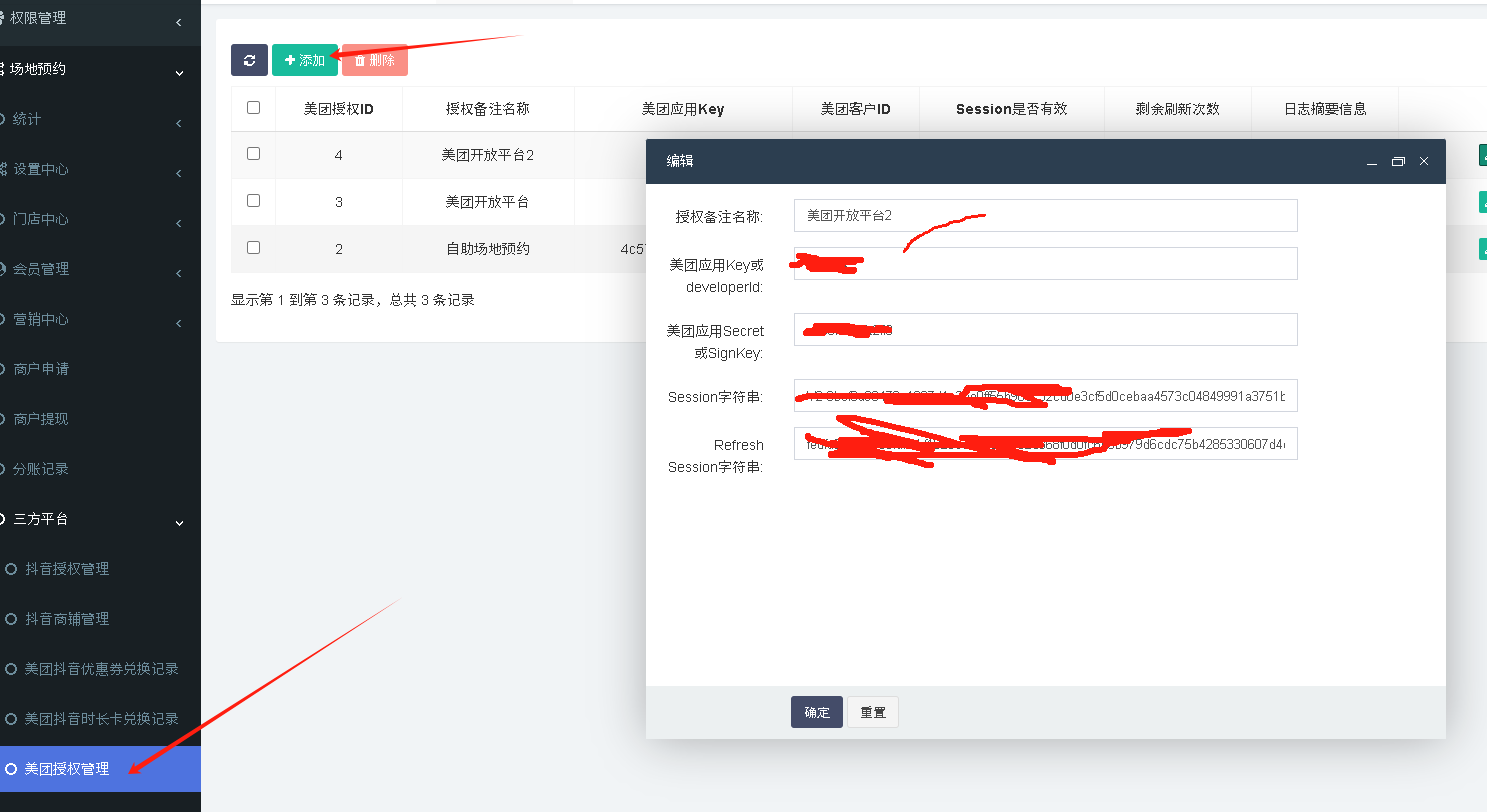
Task: Open 美团抖音时长卡兑换记录 page
Action: (x=100, y=719)
